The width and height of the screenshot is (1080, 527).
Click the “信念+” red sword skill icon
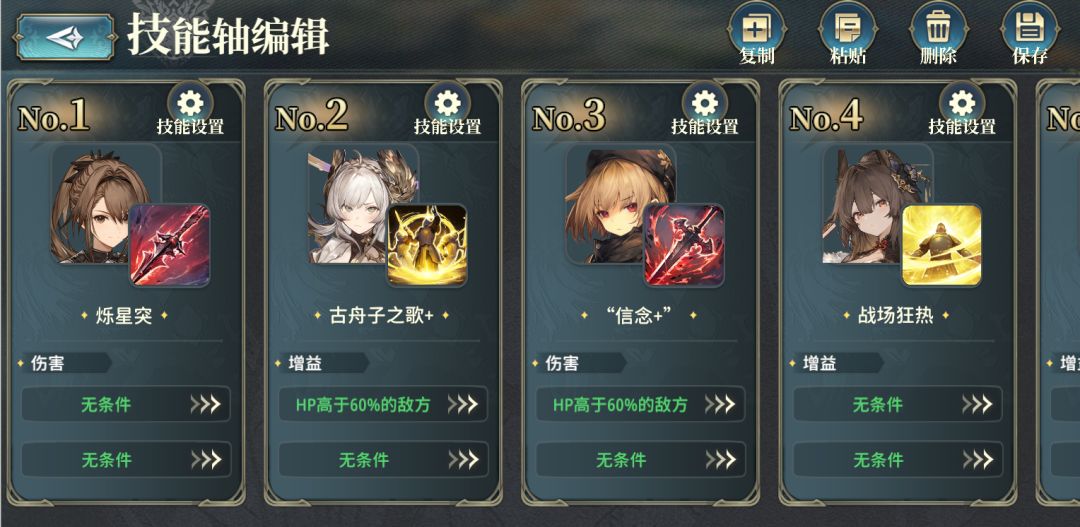pyautogui.click(x=684, y=245)
